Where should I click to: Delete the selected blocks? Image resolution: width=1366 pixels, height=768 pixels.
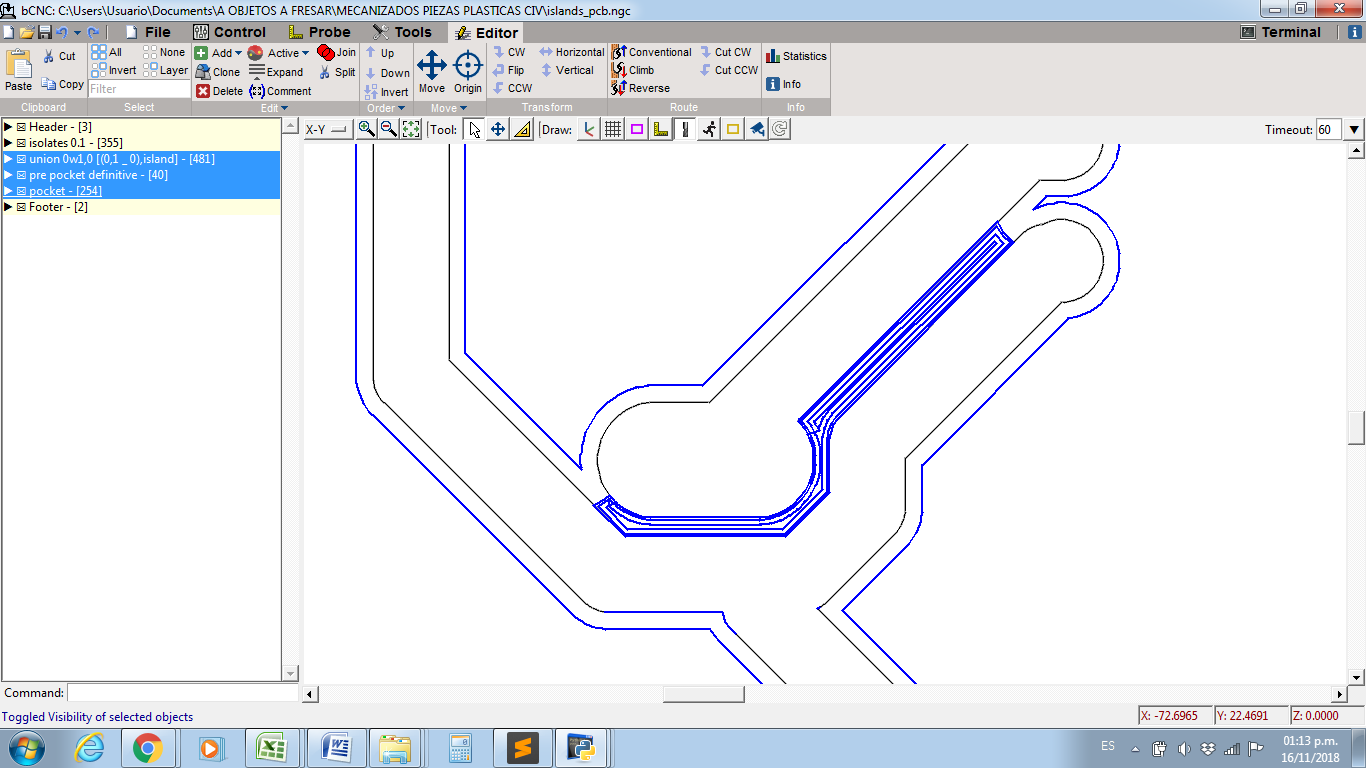(x=219, y=91)
